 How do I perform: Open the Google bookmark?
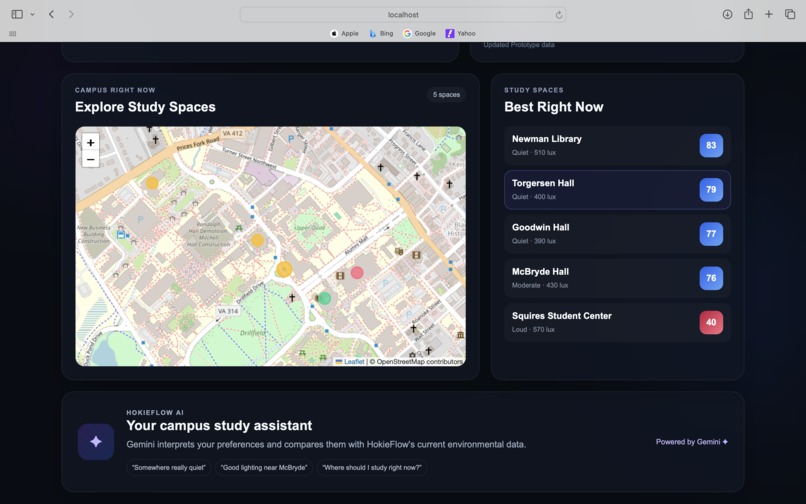pos(419,33)
